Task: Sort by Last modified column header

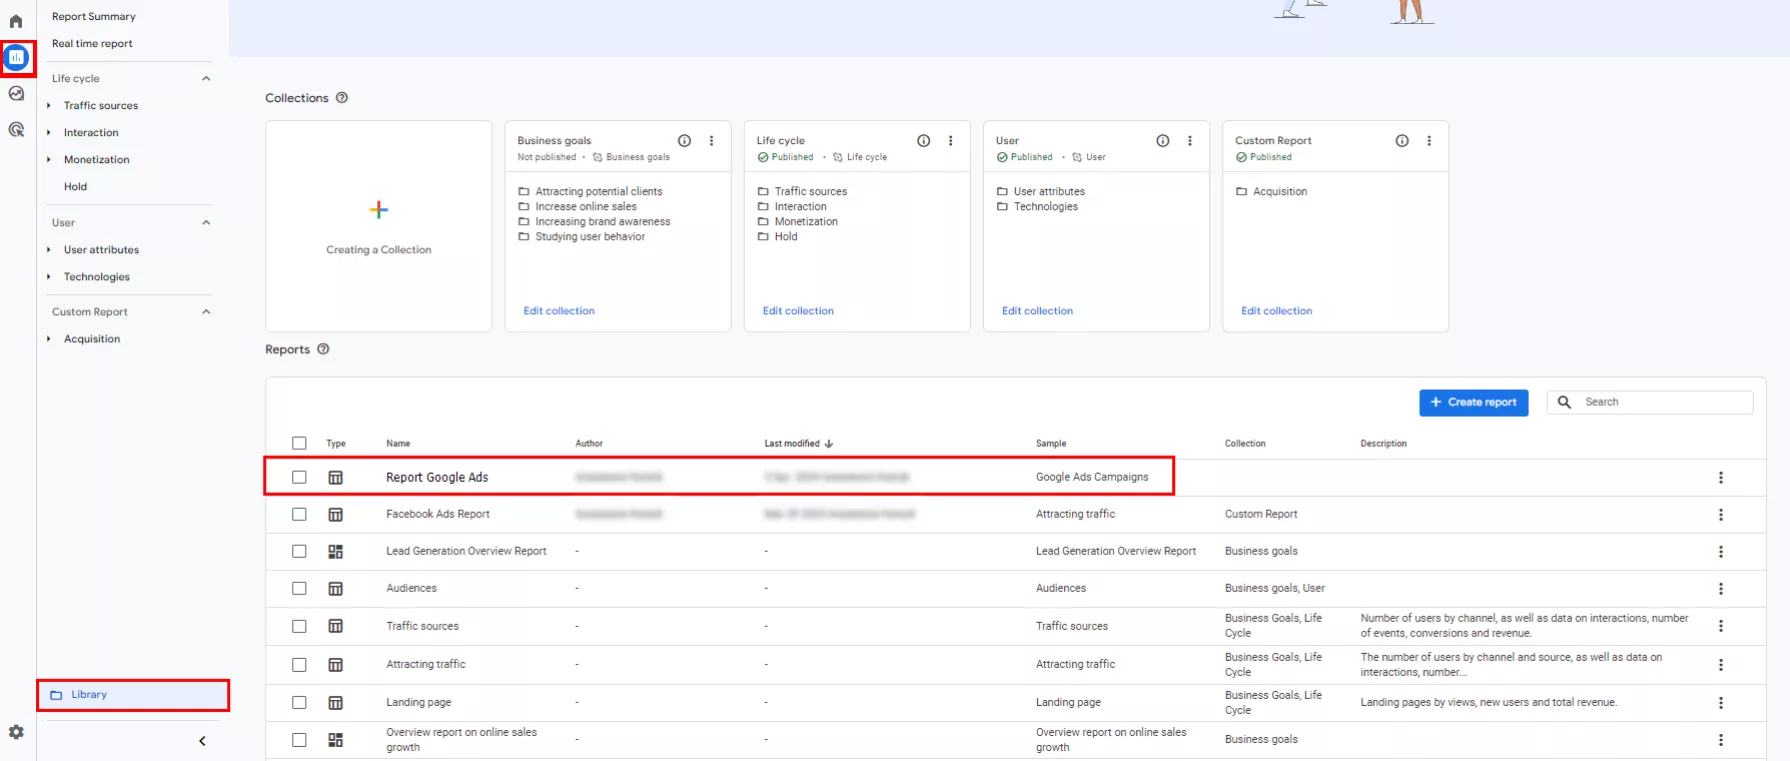Action: point(798,443)
